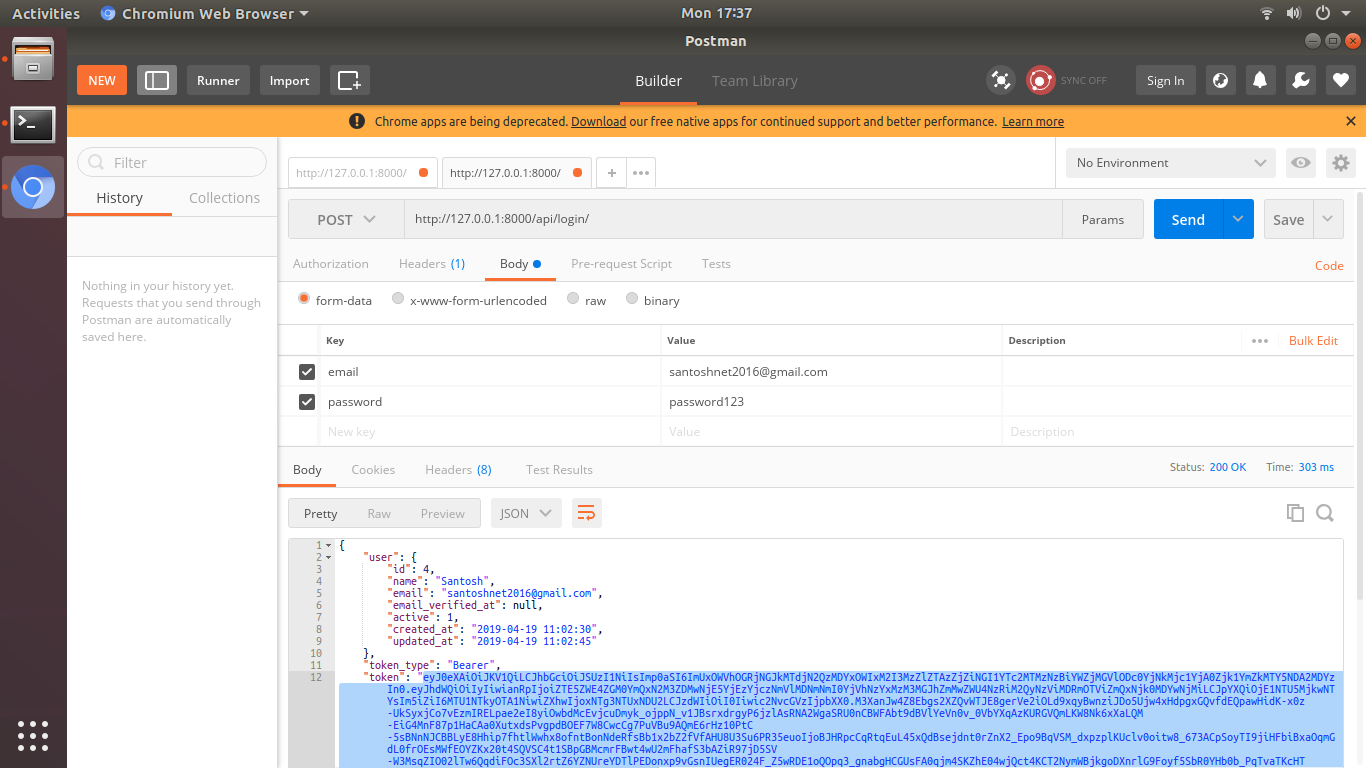The height and width of the screenshot is (768, 1366).
Task: Uncheck the password parameter checkbox
Action: (307, 402)
